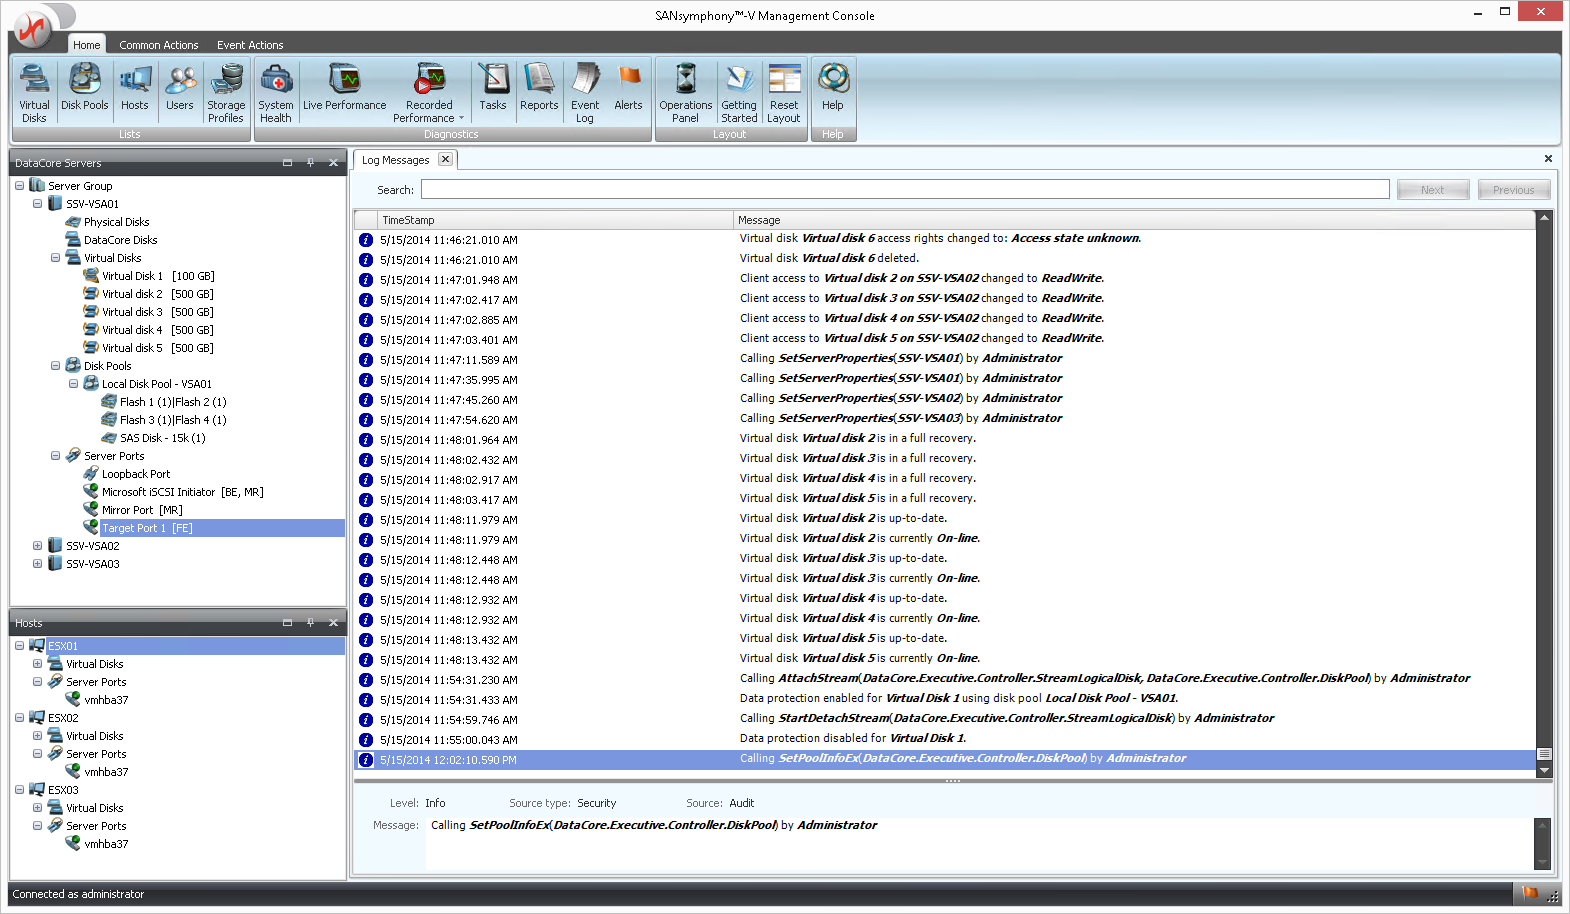Open the Event Log icon
This screenshot has width=1570, height=914.
[x=585, y=92]
